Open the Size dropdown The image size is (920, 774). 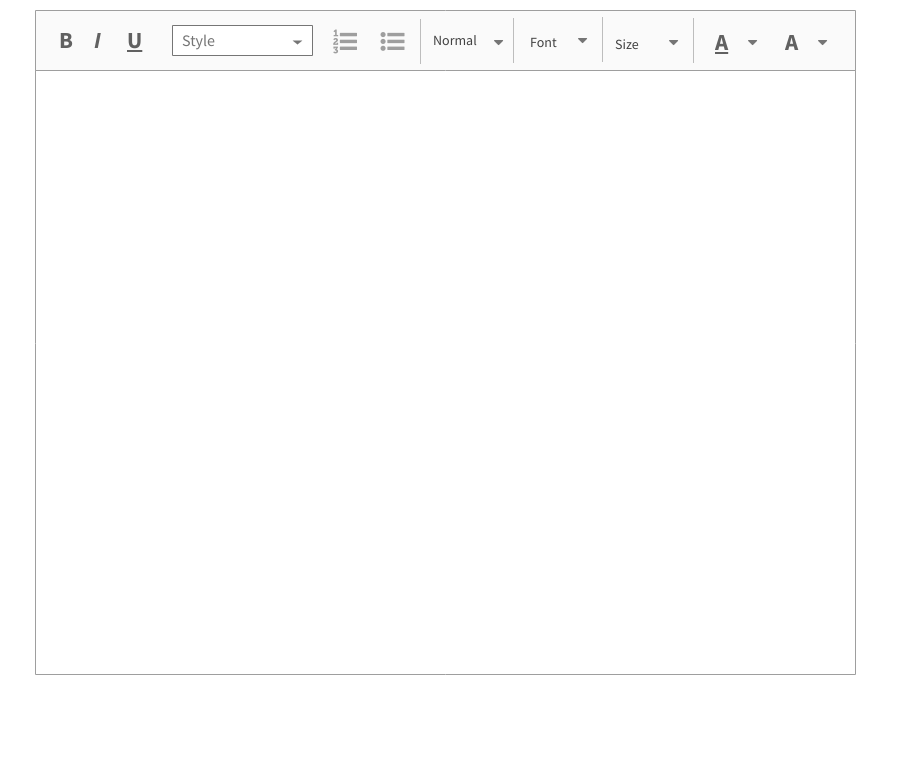(x=646, y=42)
